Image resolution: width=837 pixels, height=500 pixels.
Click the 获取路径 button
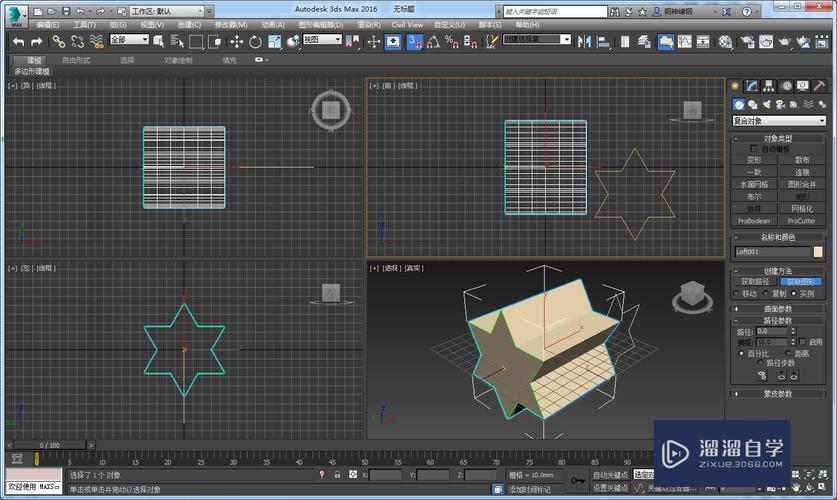755,282
